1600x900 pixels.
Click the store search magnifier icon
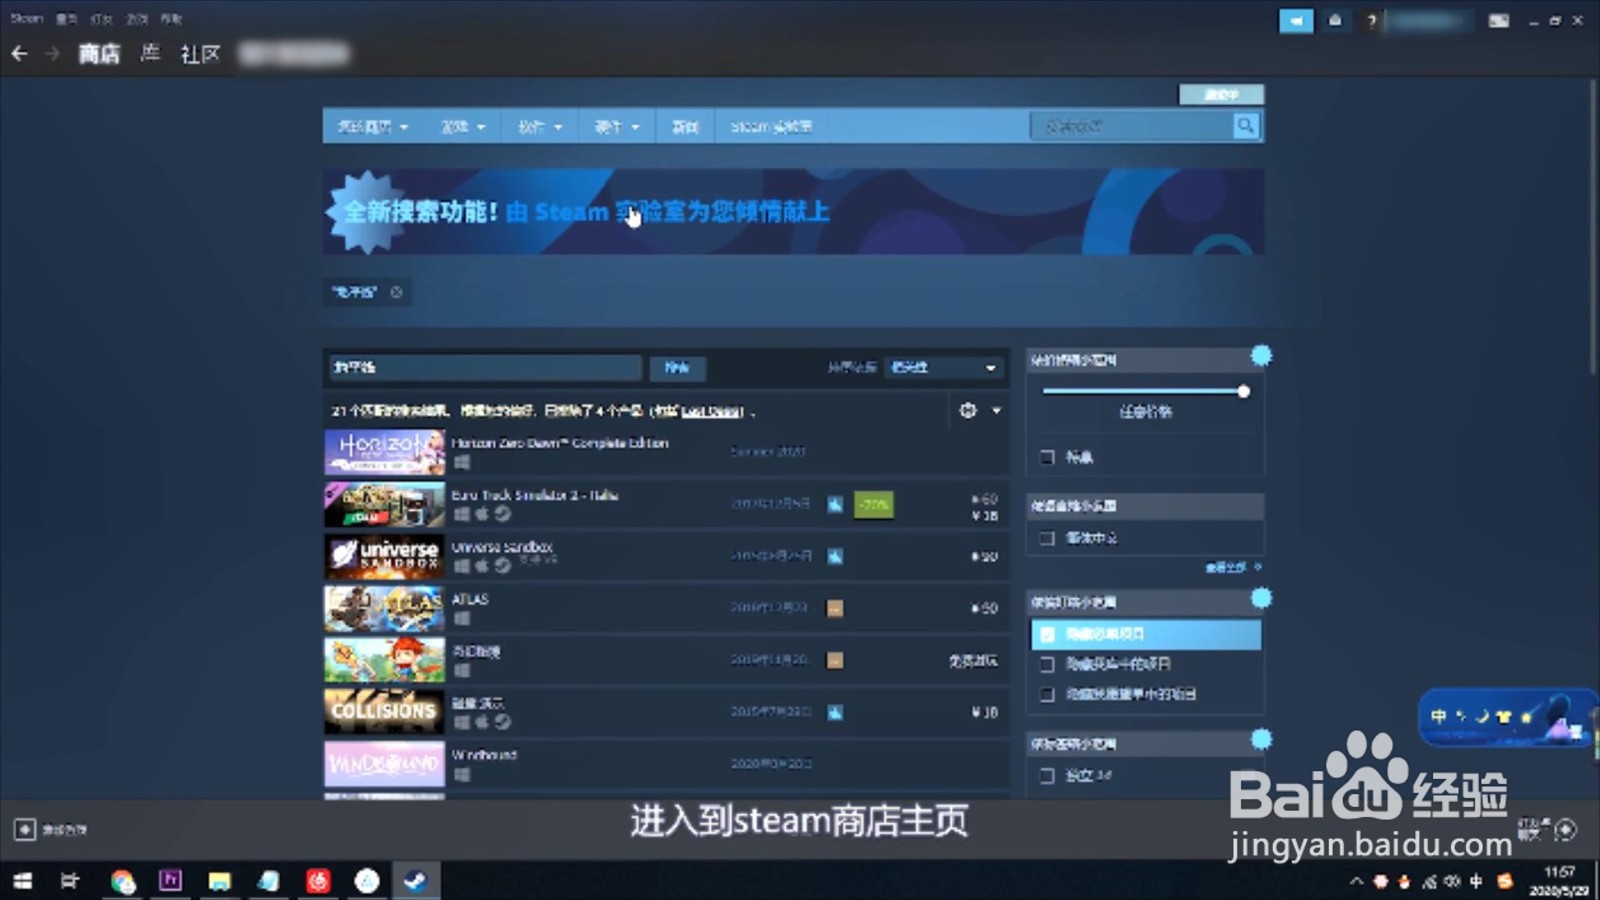click(x=1245, y=126)
